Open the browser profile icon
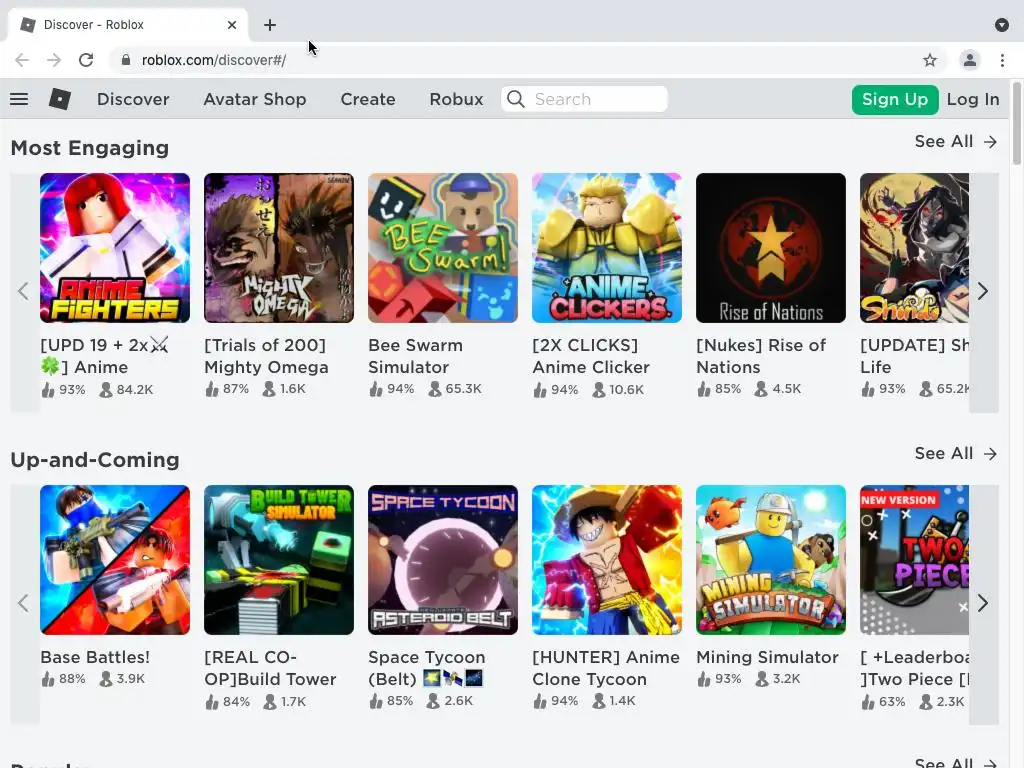The image size is (1024, 768). 970,60
